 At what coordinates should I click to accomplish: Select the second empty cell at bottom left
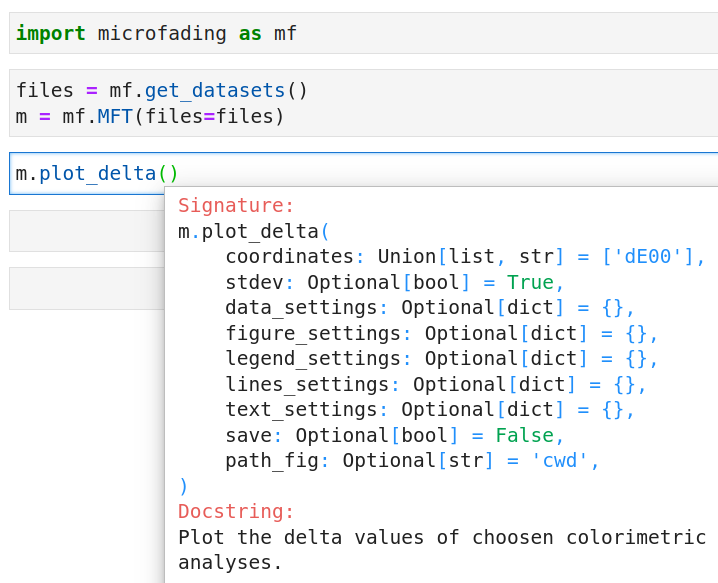point(85,288)
